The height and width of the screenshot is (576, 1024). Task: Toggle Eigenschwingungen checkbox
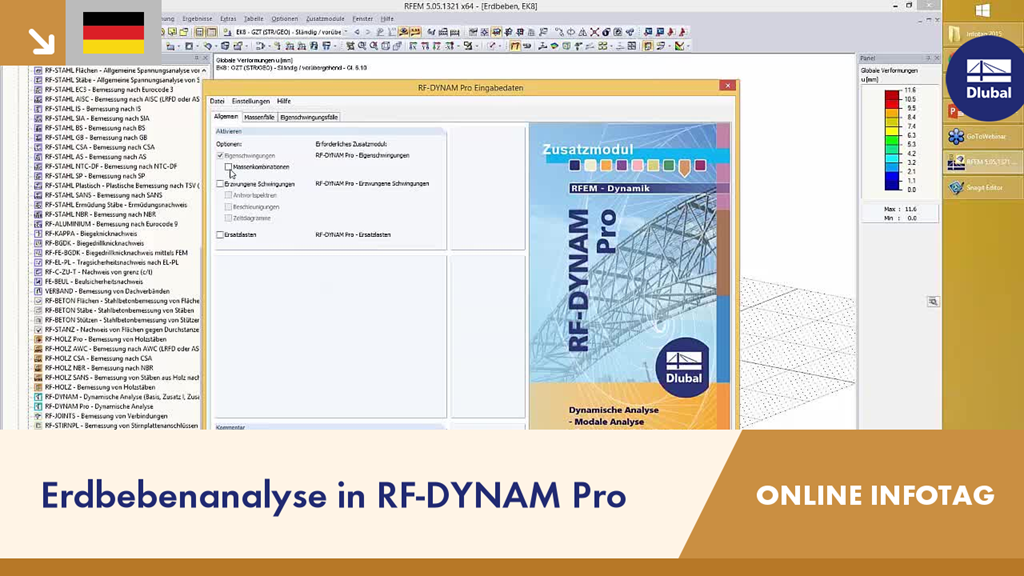[x=220, y=155]
